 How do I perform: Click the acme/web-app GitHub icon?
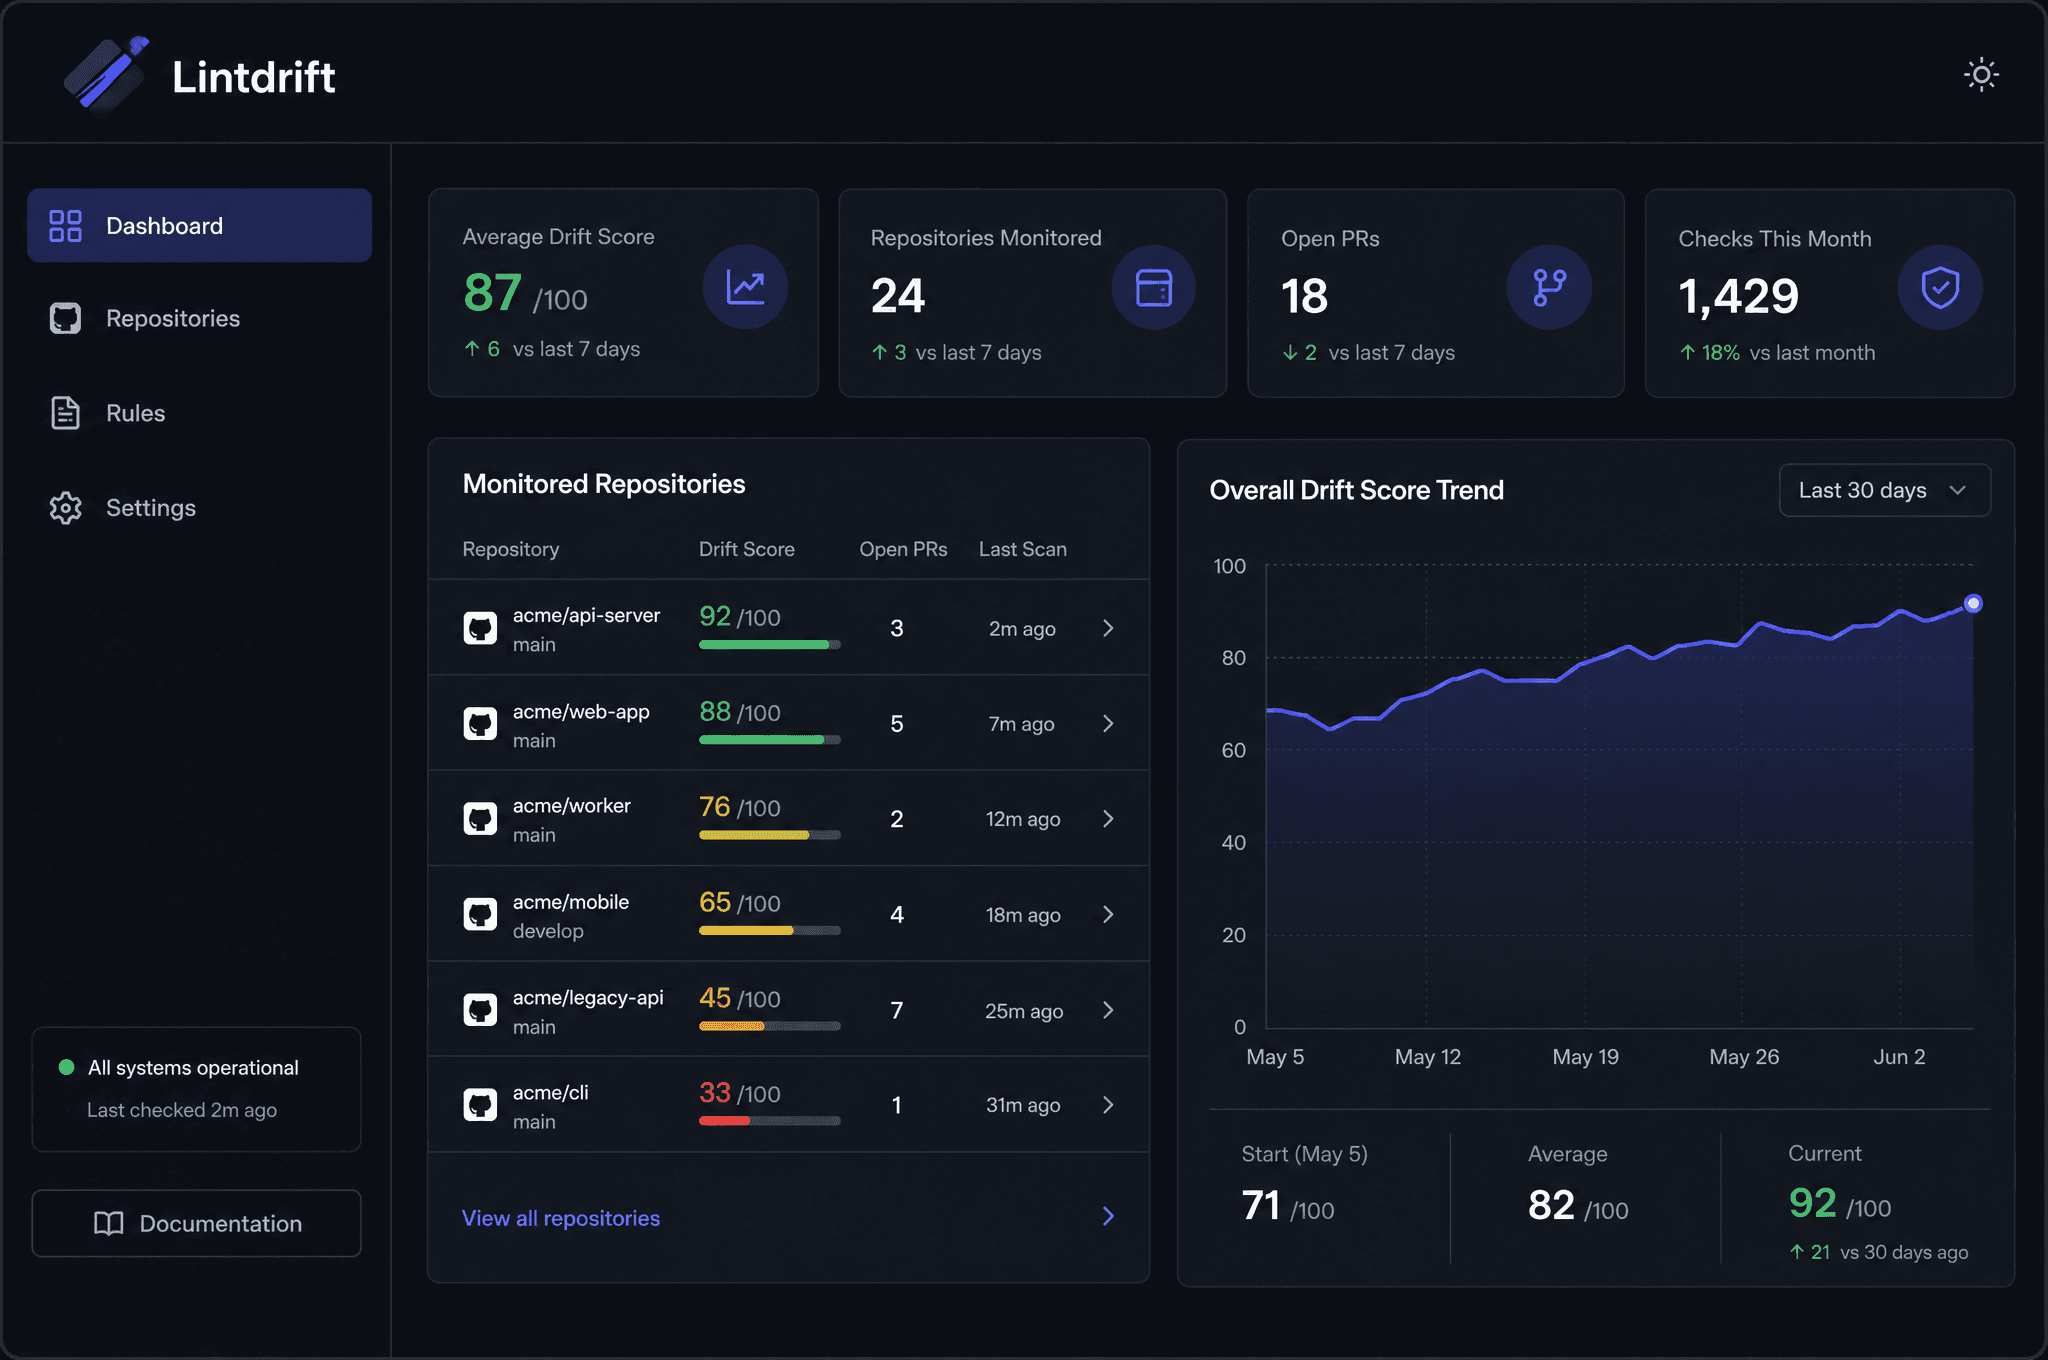pyautogui.click(x=480, y=723)
